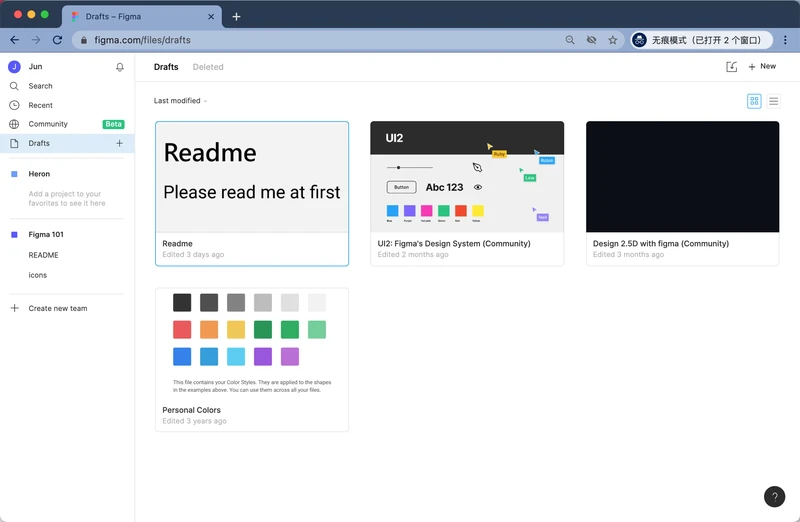Click the Jun account avatar
Screen dimensions: 800x522
coord(14,66)
